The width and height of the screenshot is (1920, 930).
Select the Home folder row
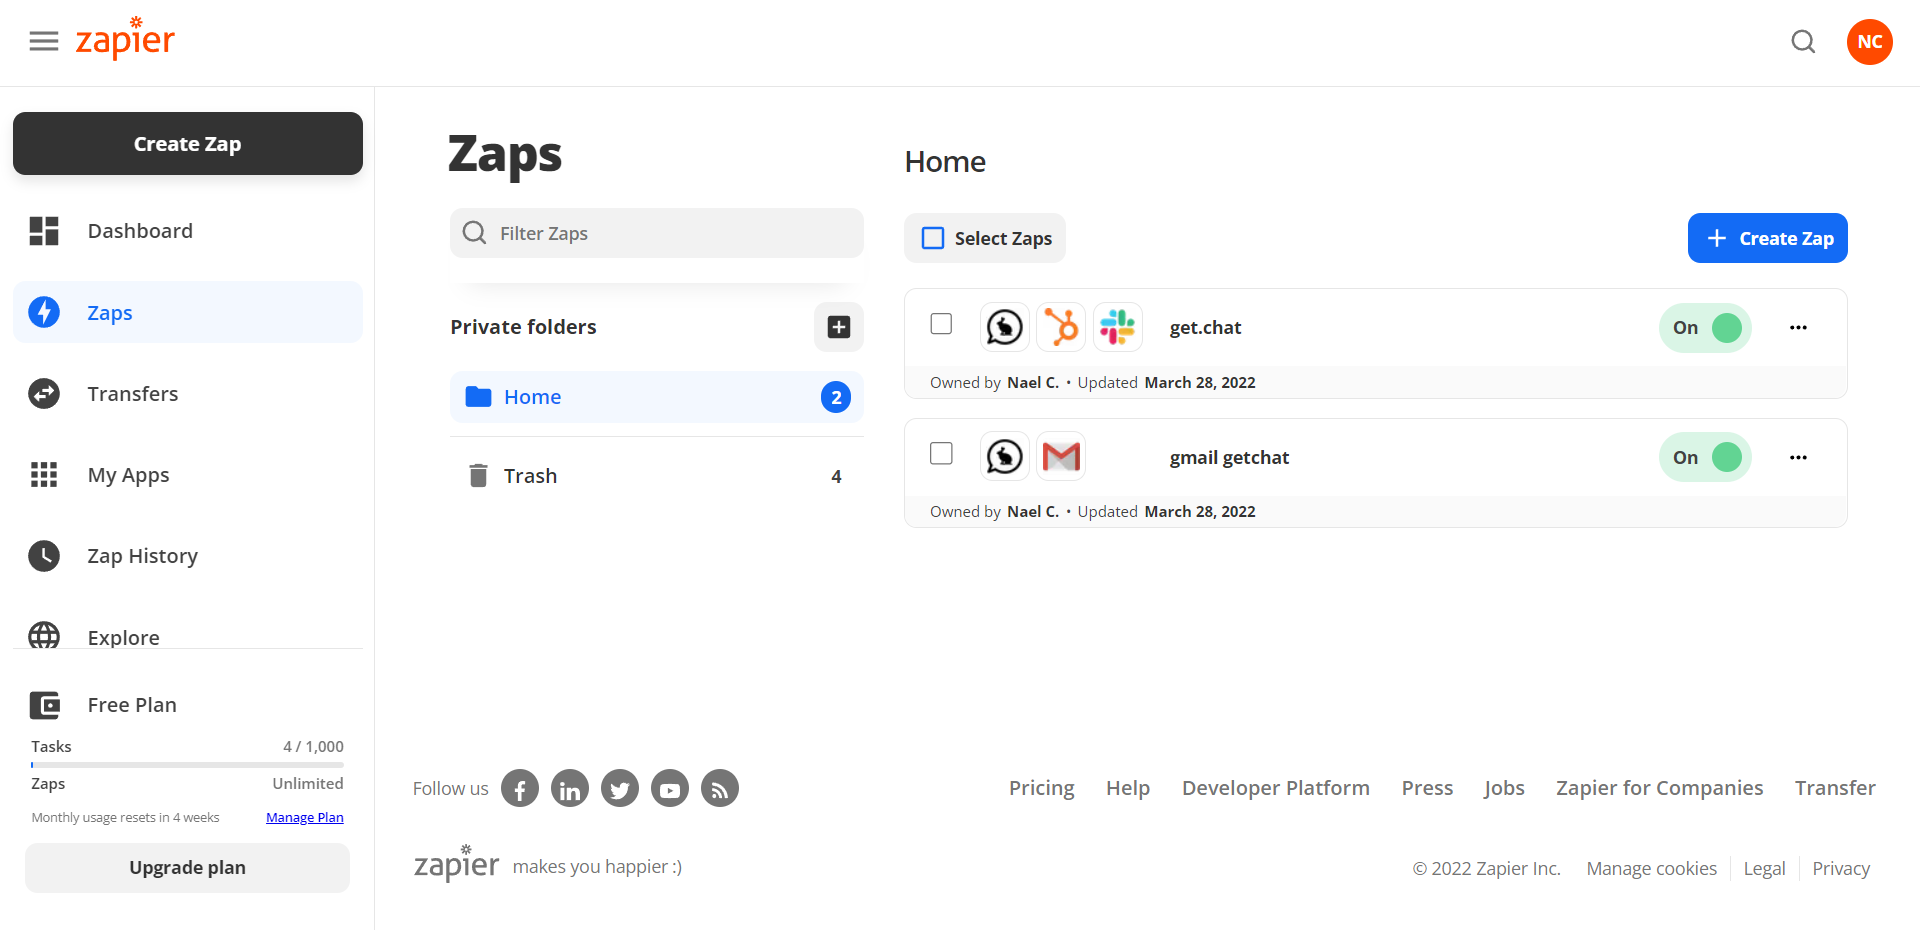pyautogui.click(x=656, y=397)
